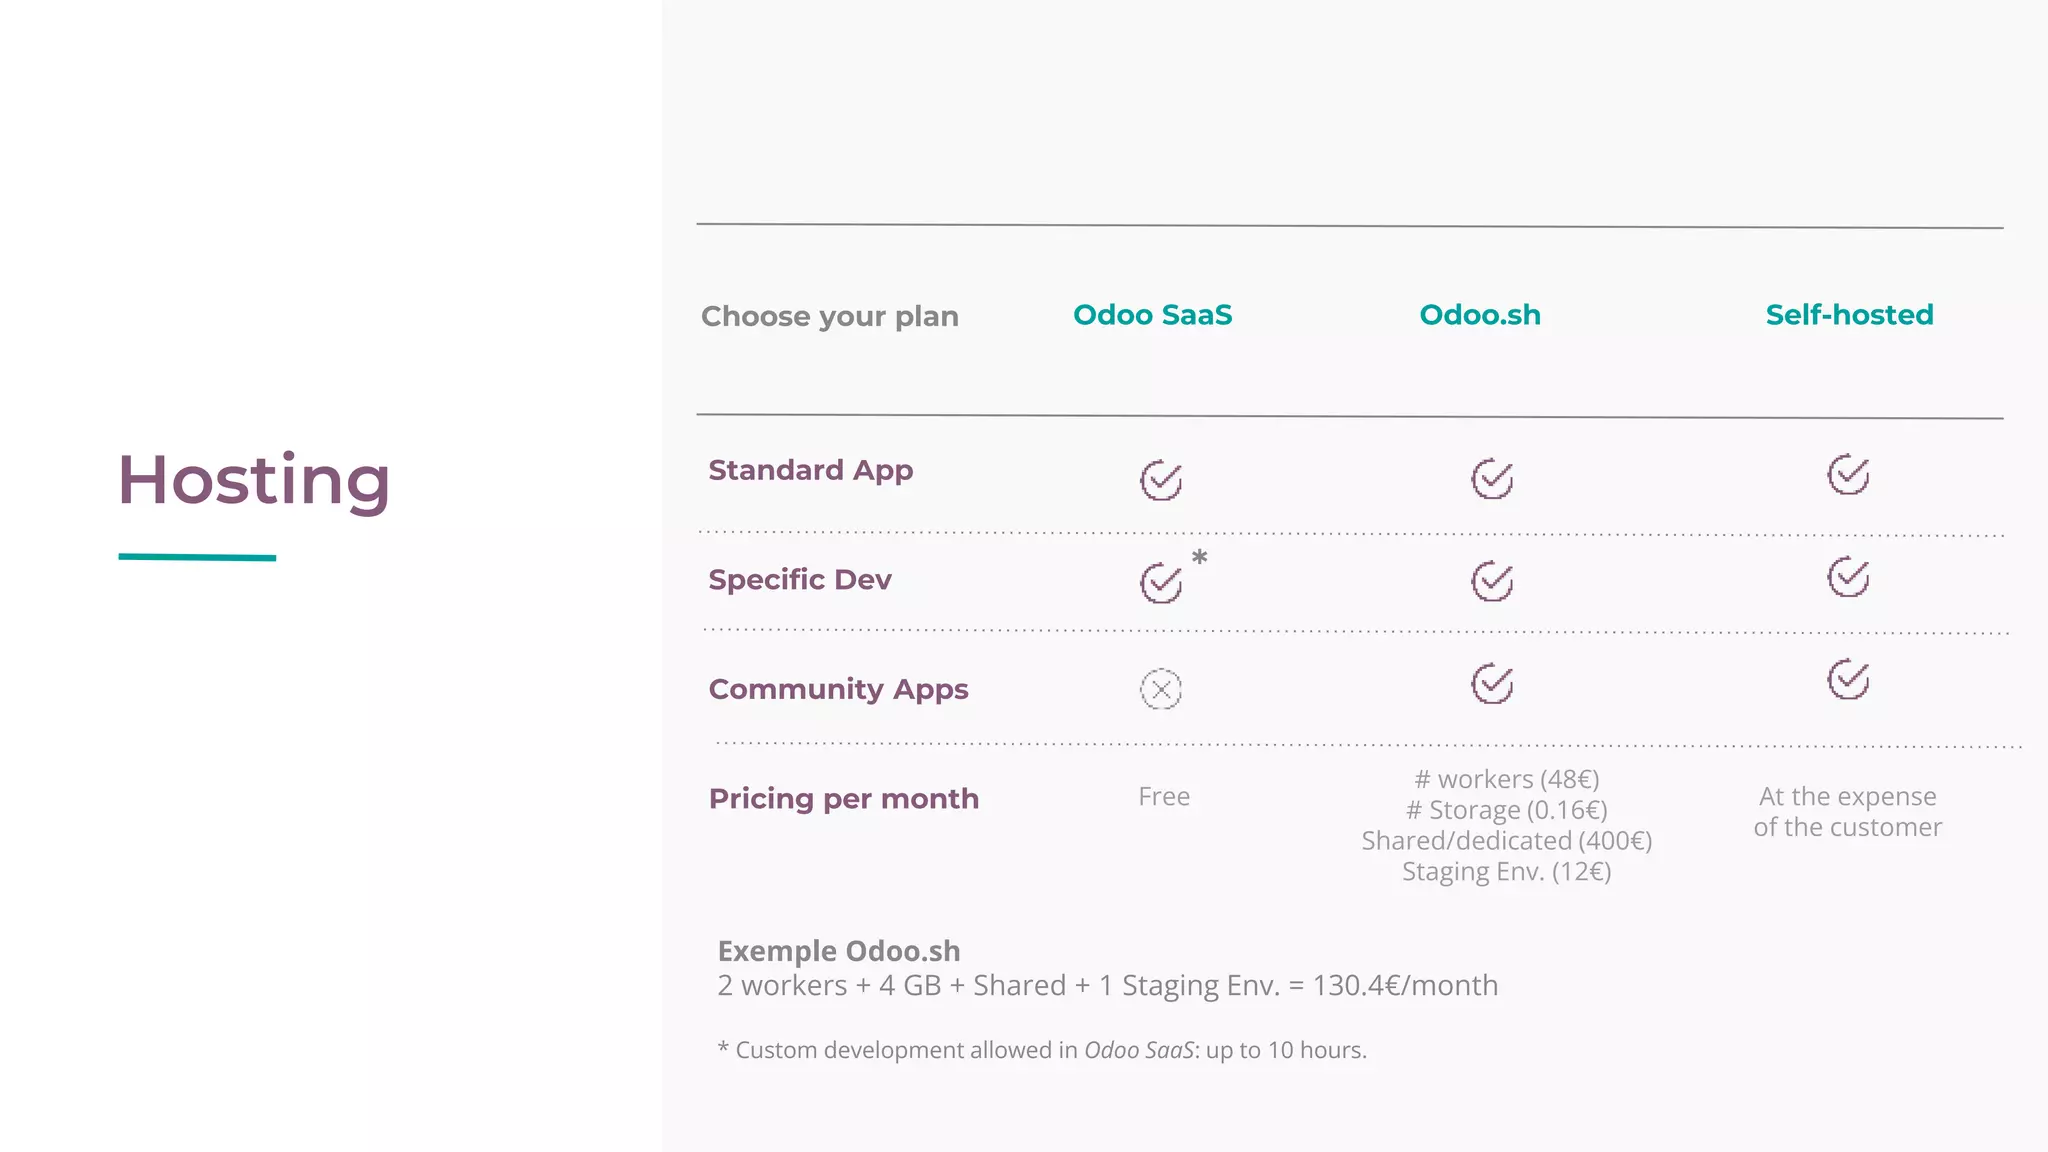Click the Choose your plan label
The height and width of the screenshot is (1152, 2048).
829,317
